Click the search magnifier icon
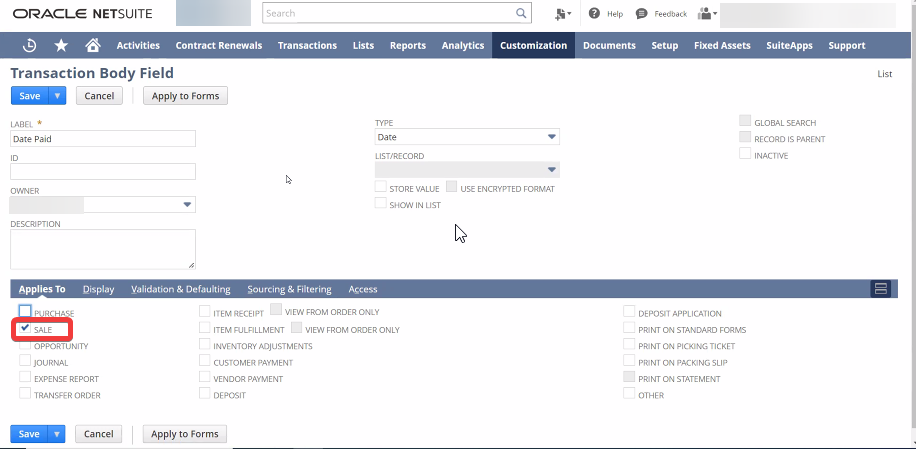 point(521,13)
